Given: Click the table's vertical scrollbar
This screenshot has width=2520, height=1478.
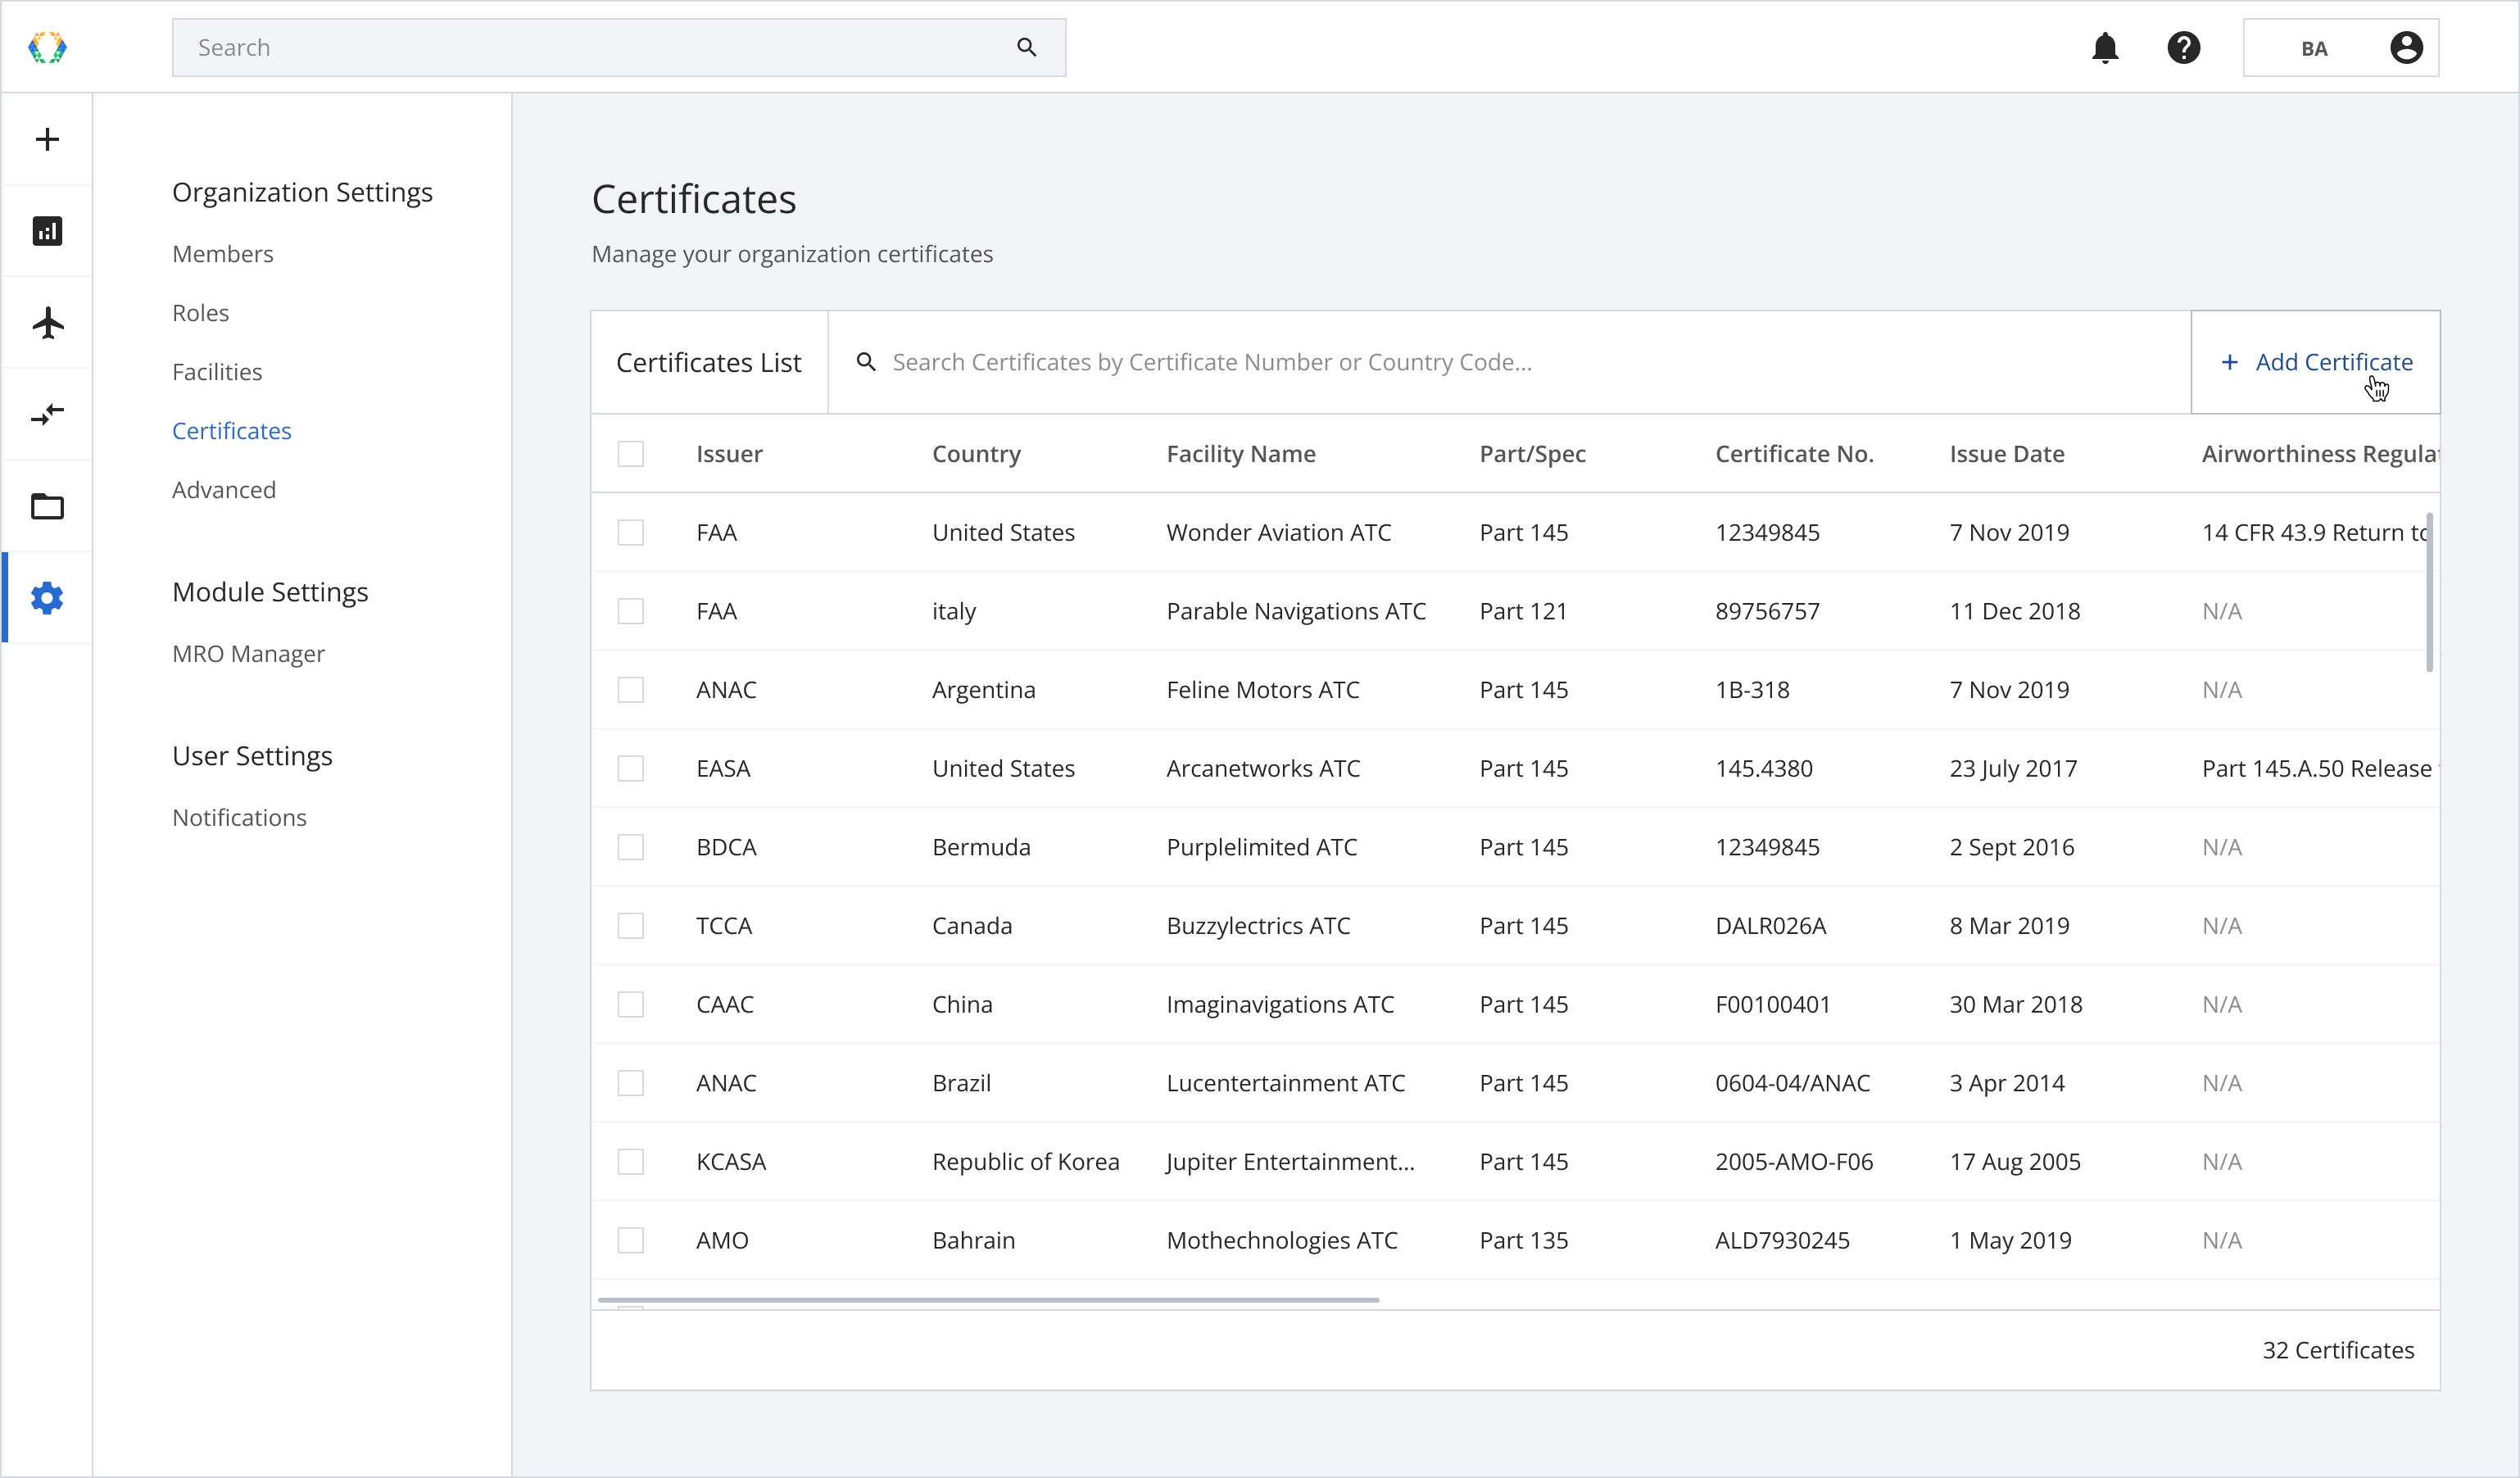Looking at the screenshot, I should coord(2430,592).
